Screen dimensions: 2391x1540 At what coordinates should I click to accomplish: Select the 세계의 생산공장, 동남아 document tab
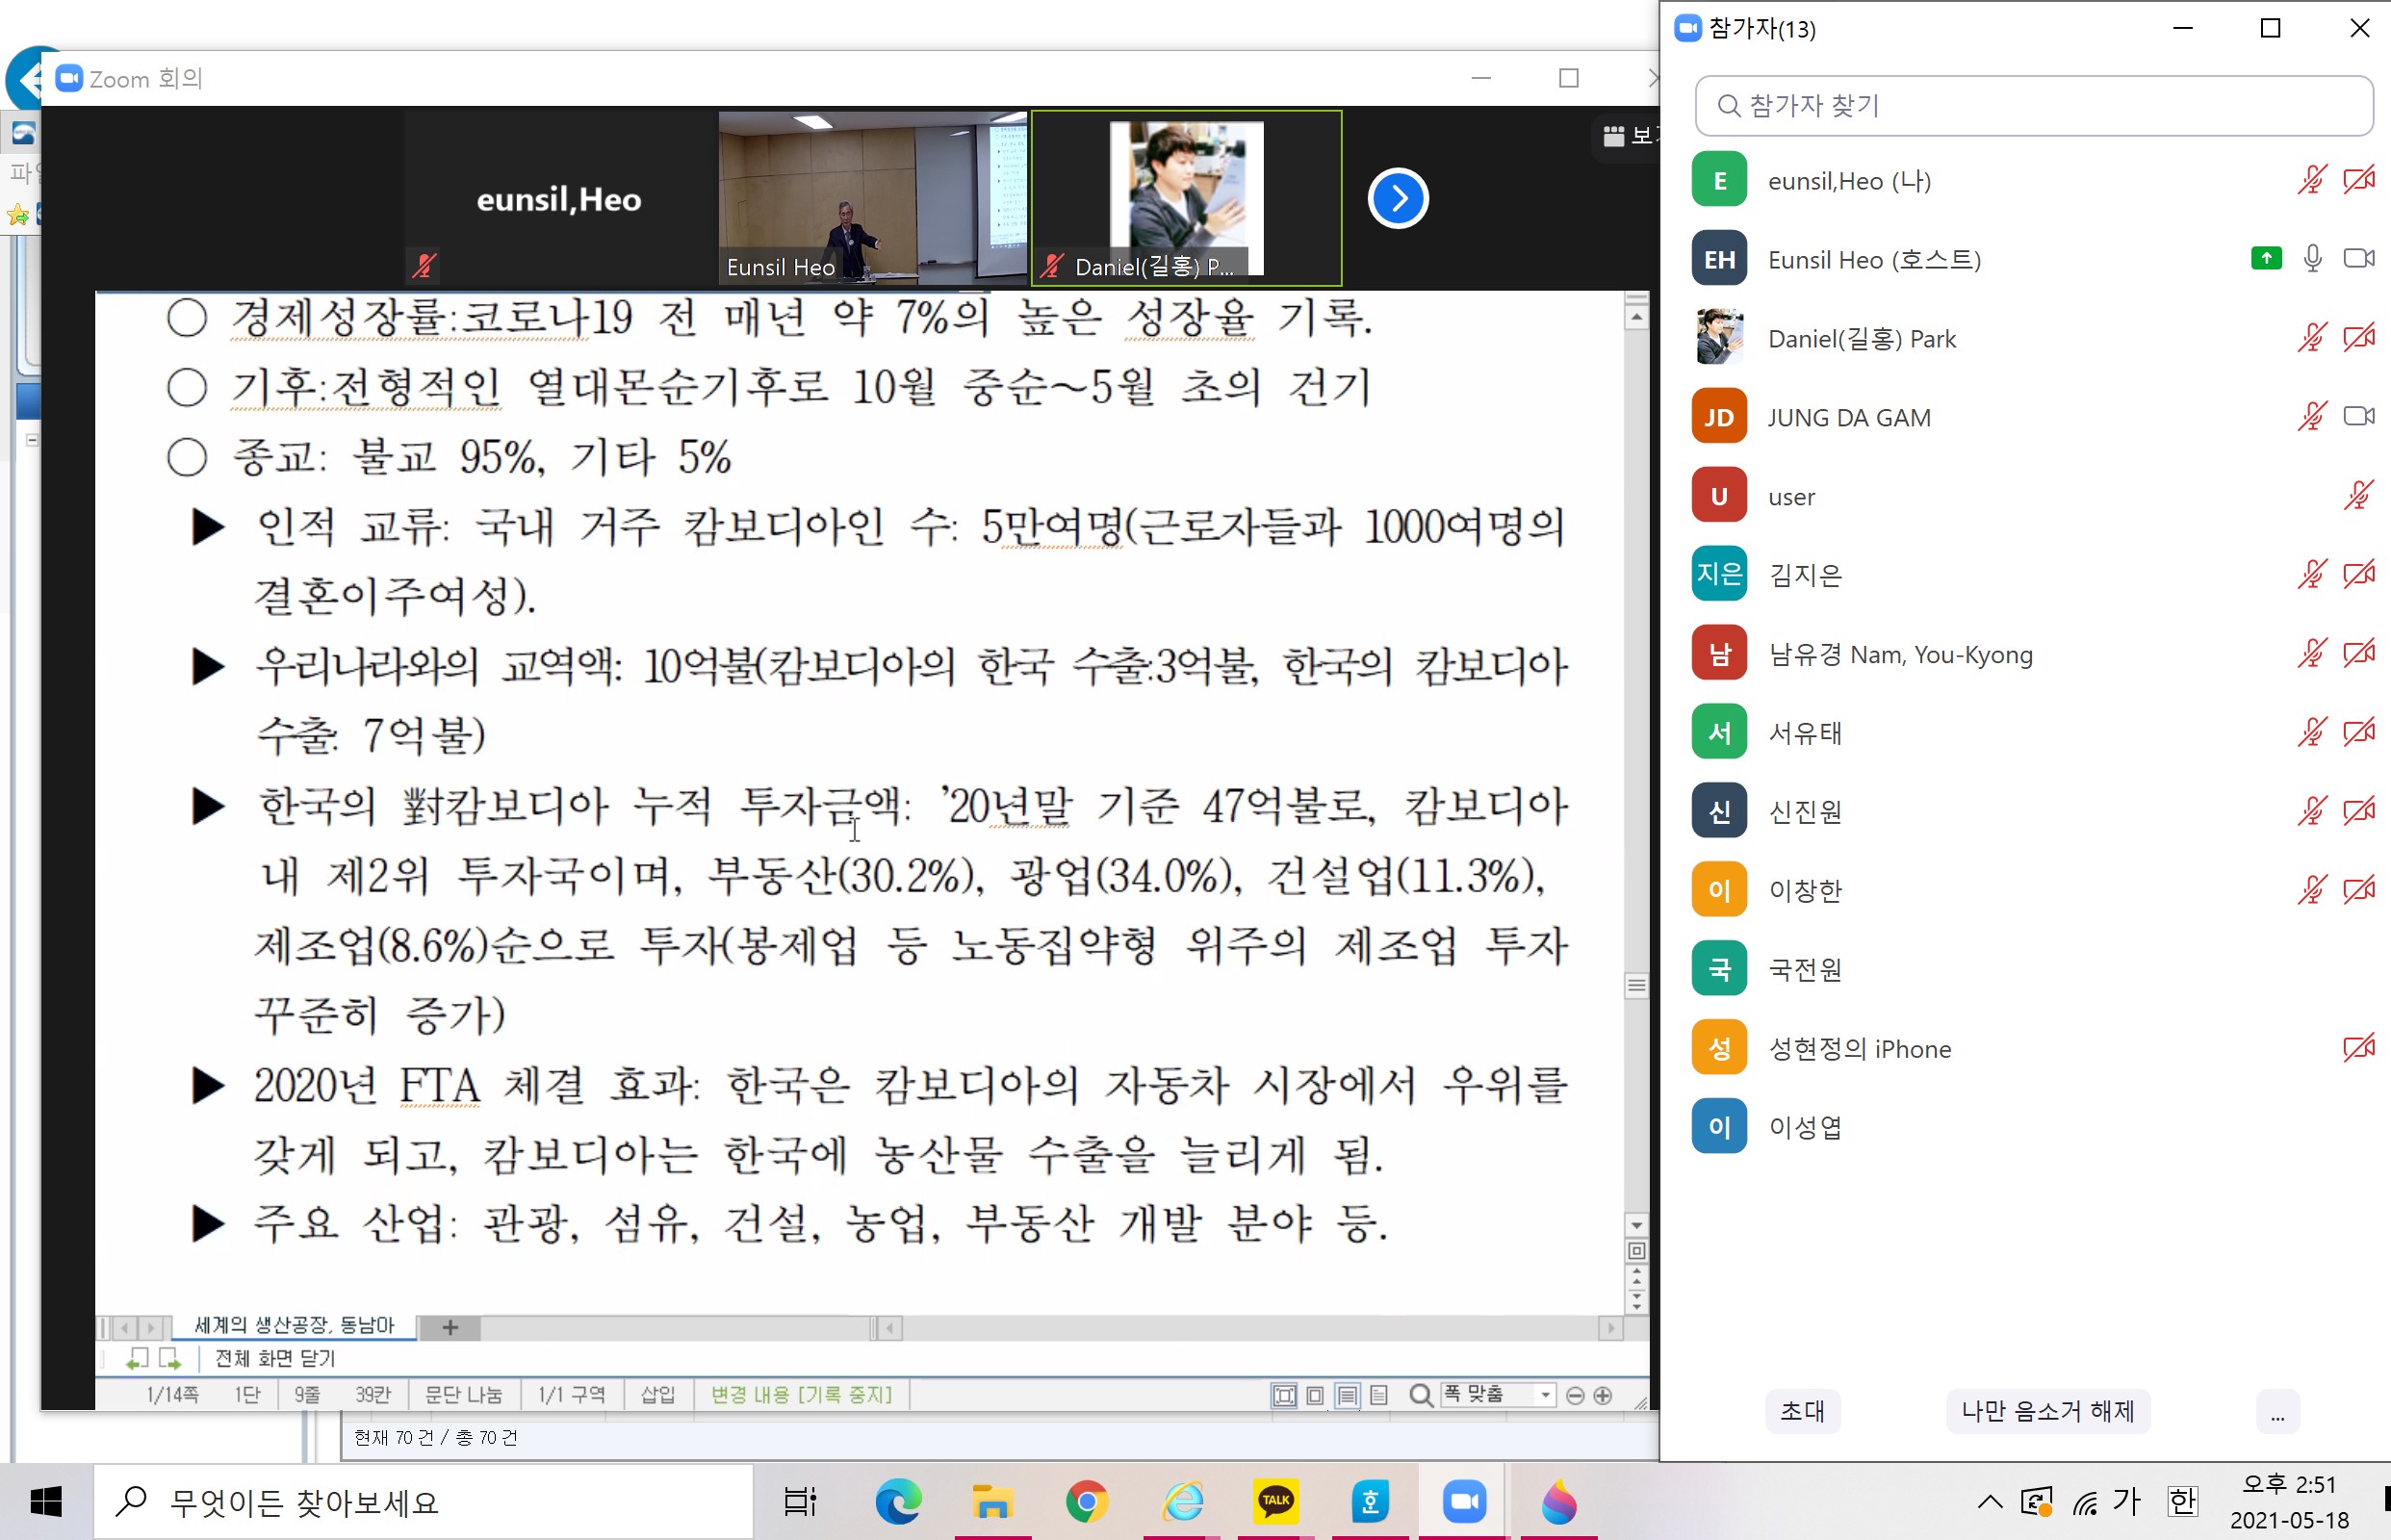tap(294, 1325)
